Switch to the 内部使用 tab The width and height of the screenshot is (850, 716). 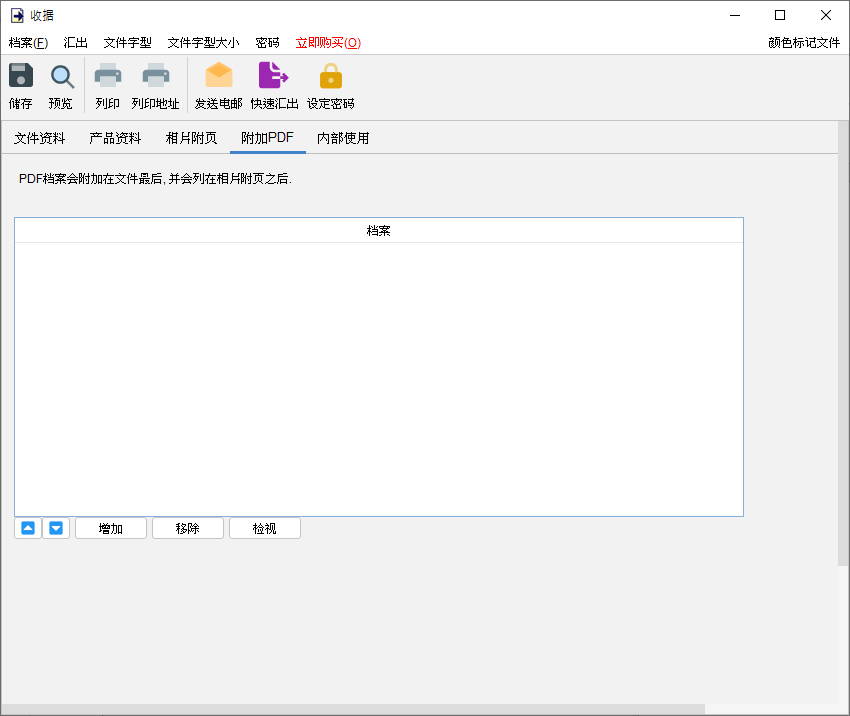(343, 138)
